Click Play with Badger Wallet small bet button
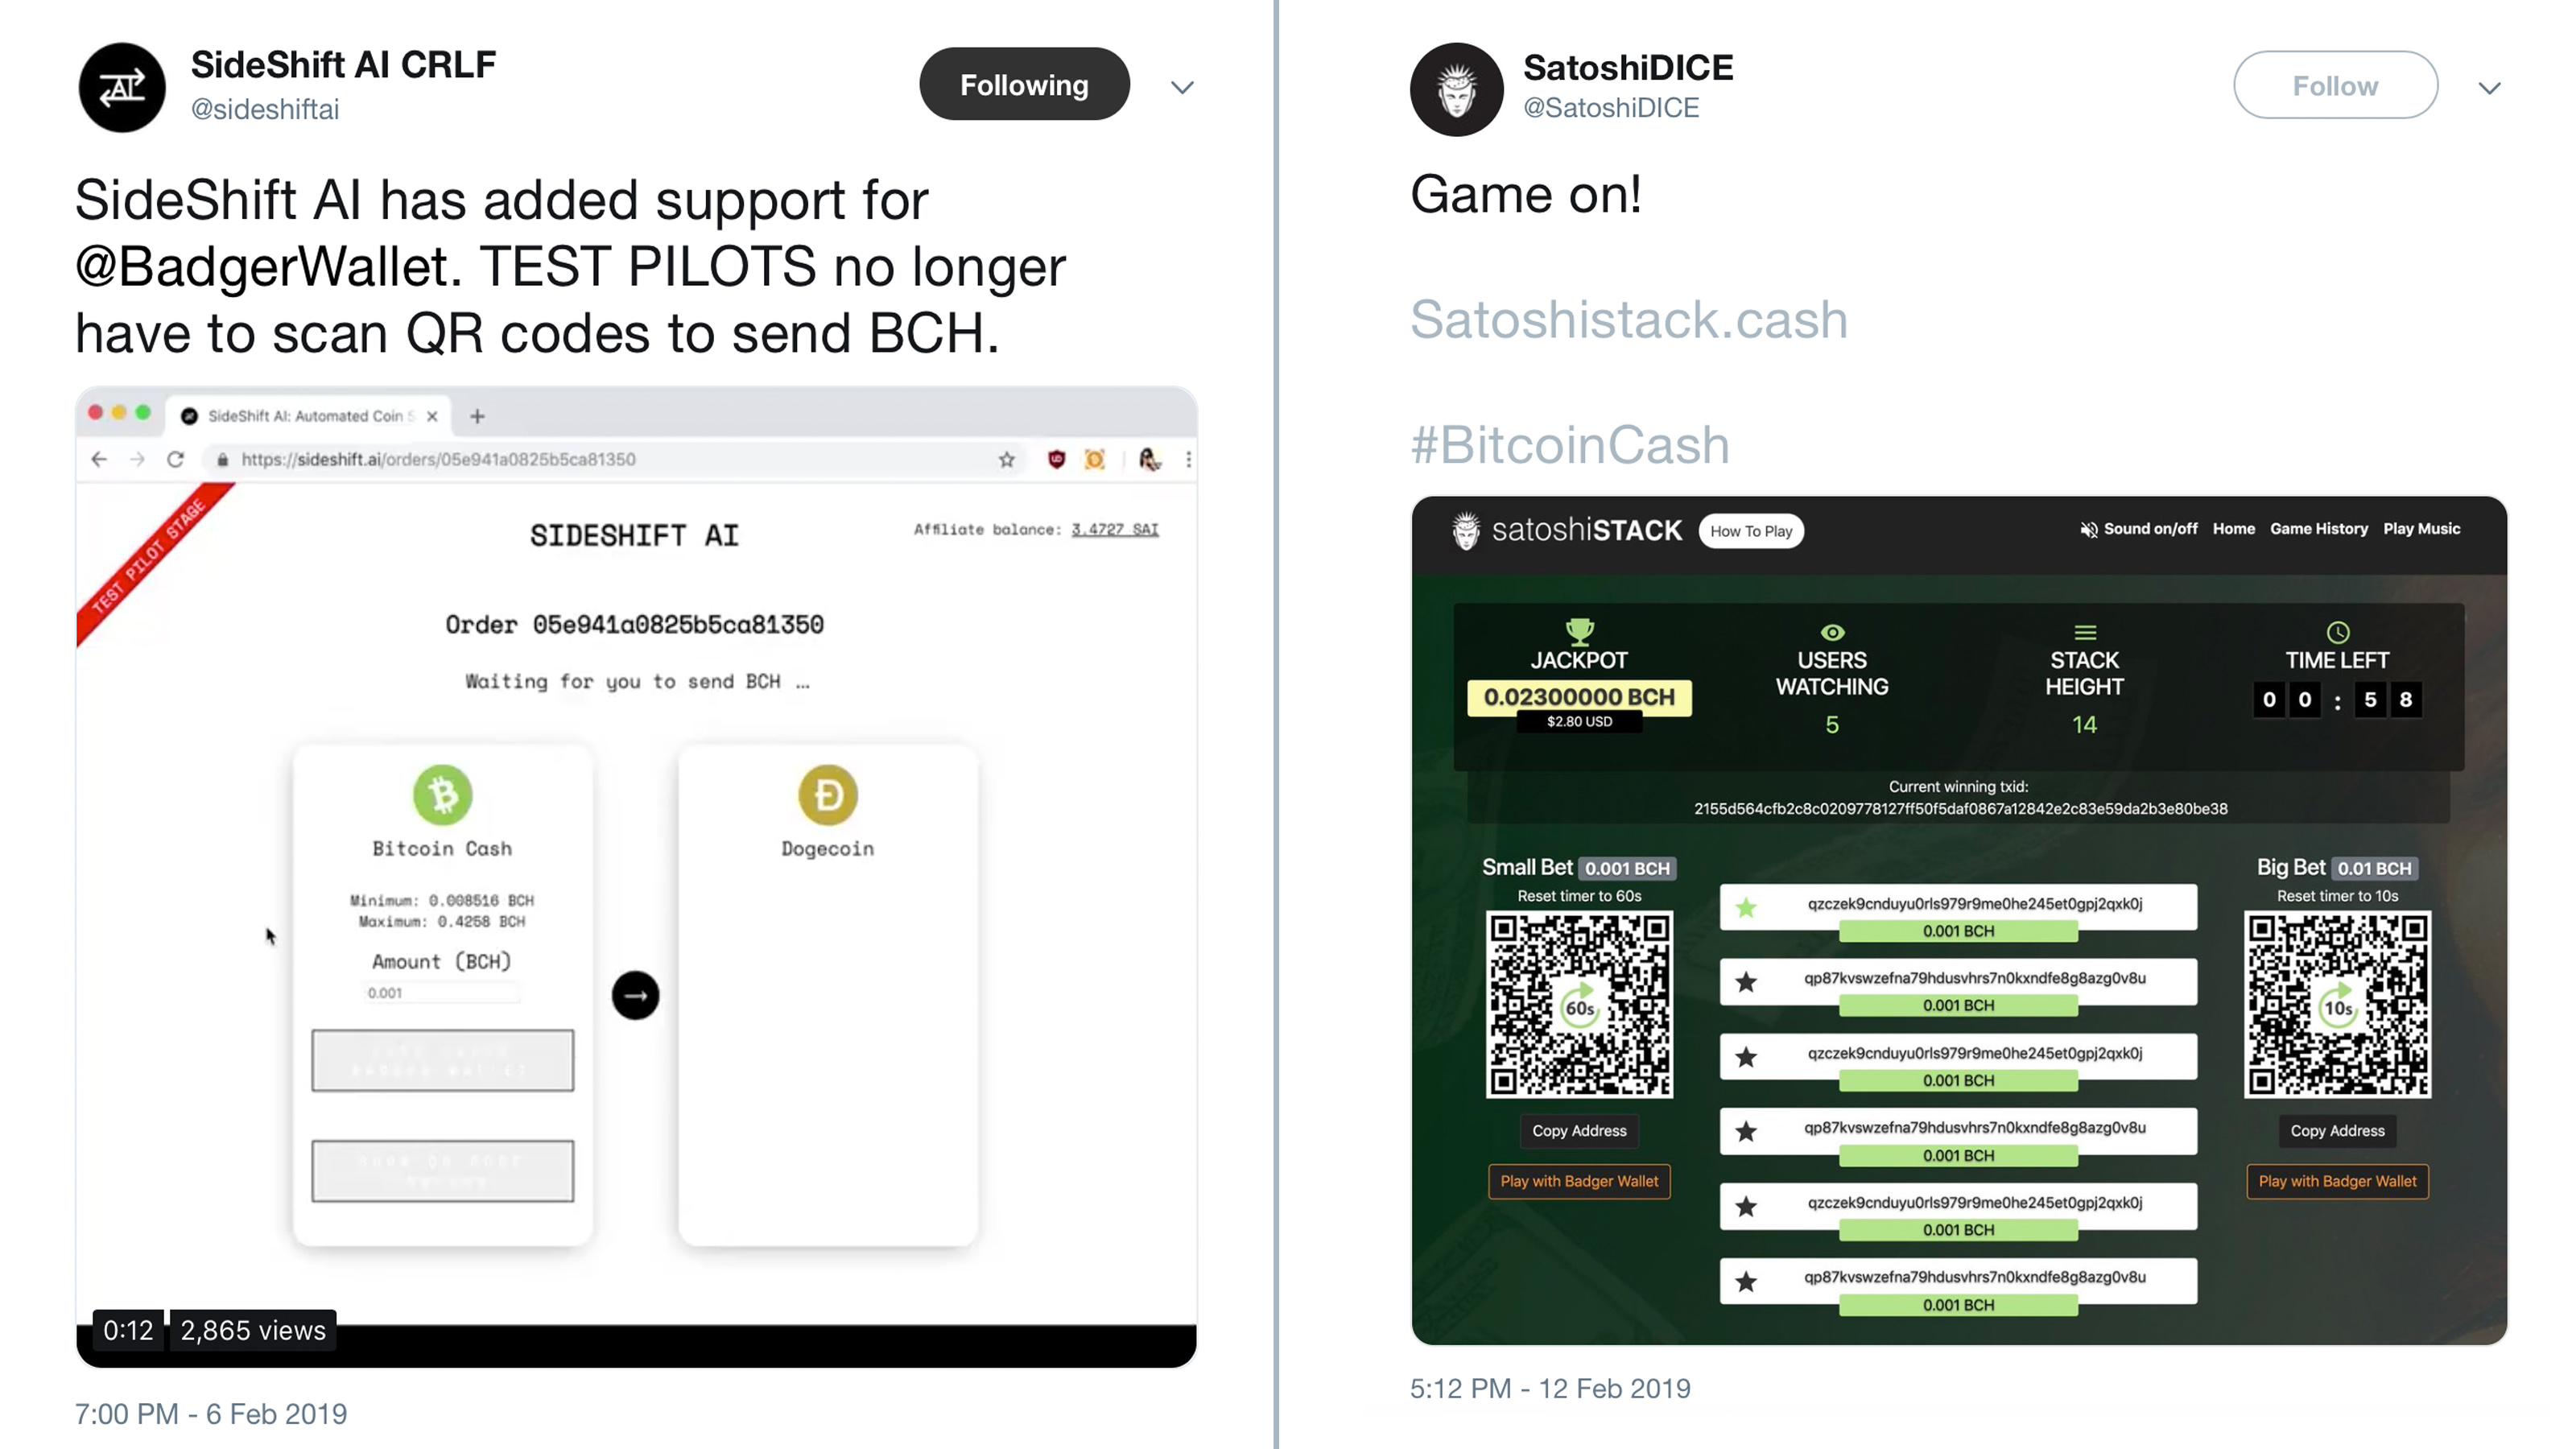Image resolution: width=2576 pixels, height=1449 pixels. tap(1575, 1180)
